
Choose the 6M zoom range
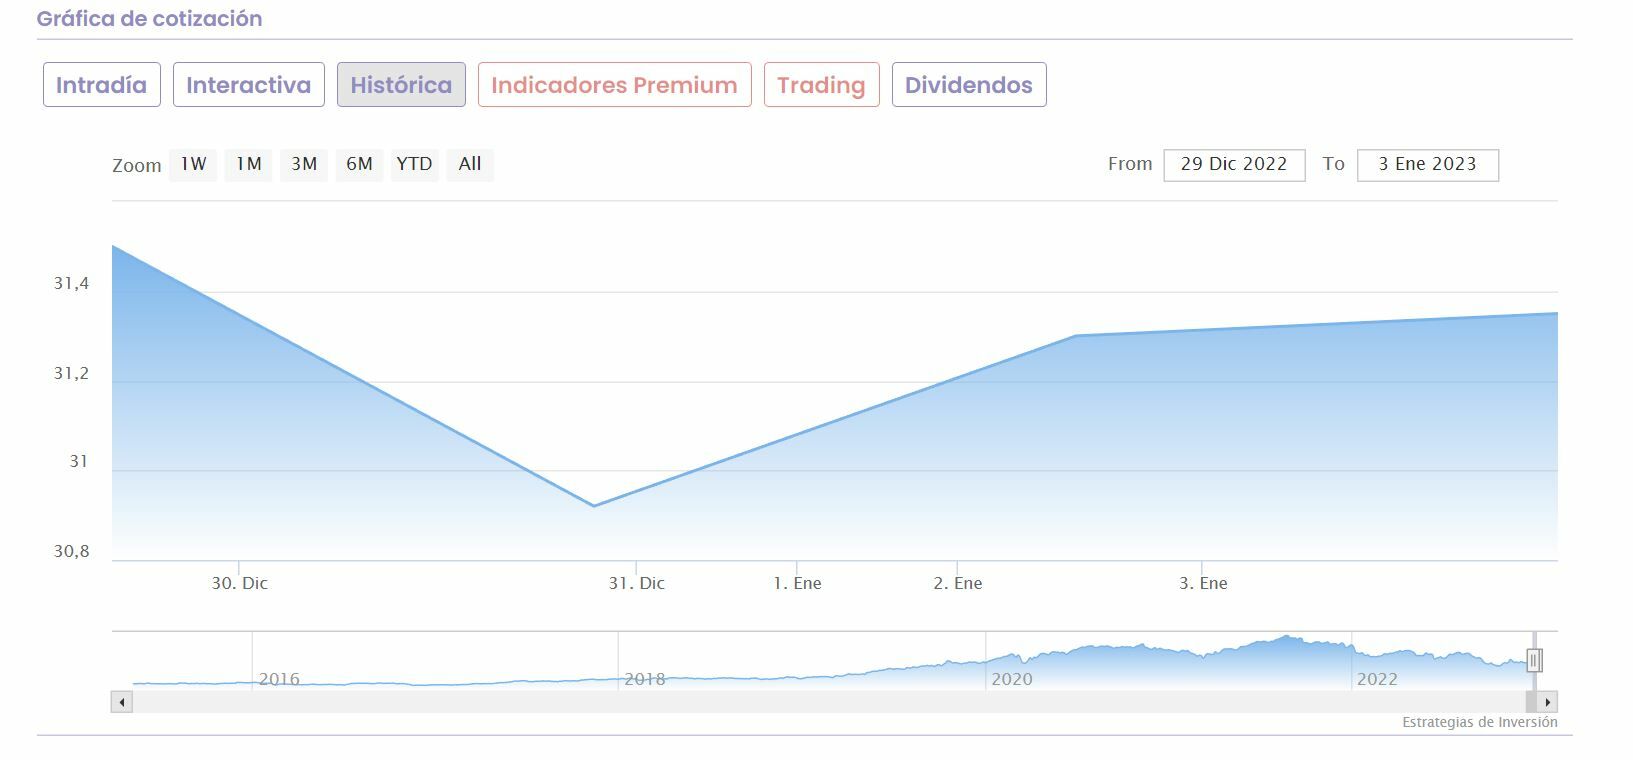pos(359,165)
